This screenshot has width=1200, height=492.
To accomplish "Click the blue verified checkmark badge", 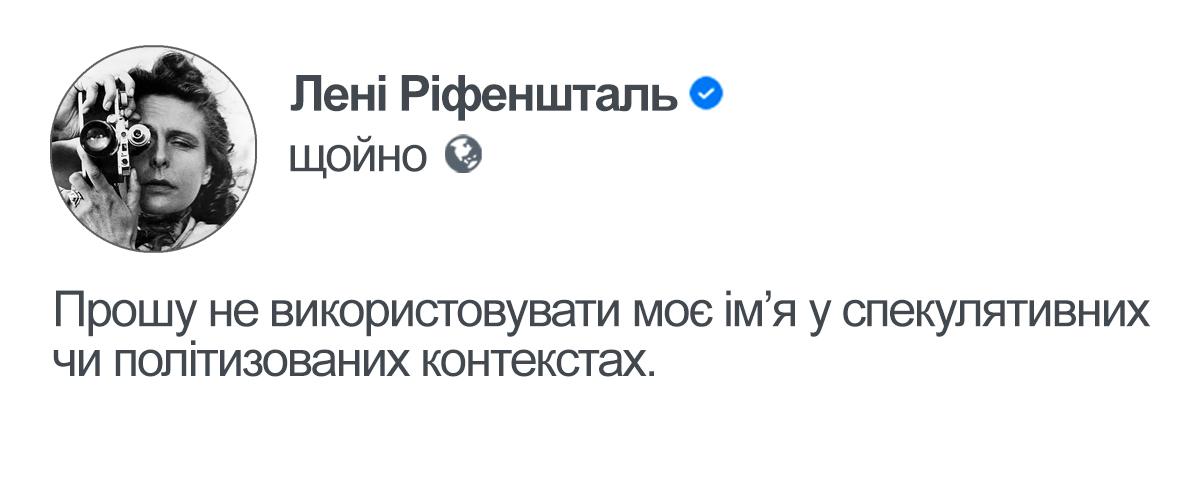I will pos(707,96).
